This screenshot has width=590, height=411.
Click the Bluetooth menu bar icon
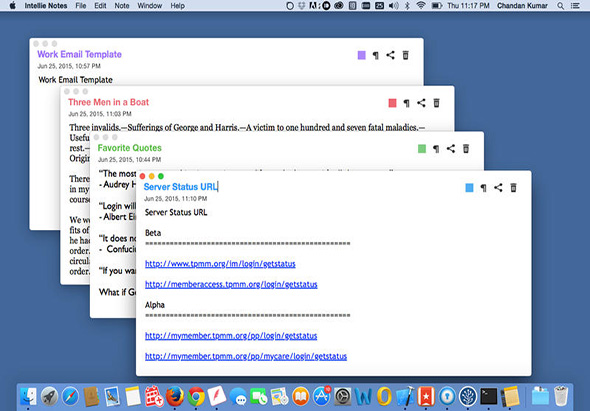pyautogui.click(x=407, y=6)
